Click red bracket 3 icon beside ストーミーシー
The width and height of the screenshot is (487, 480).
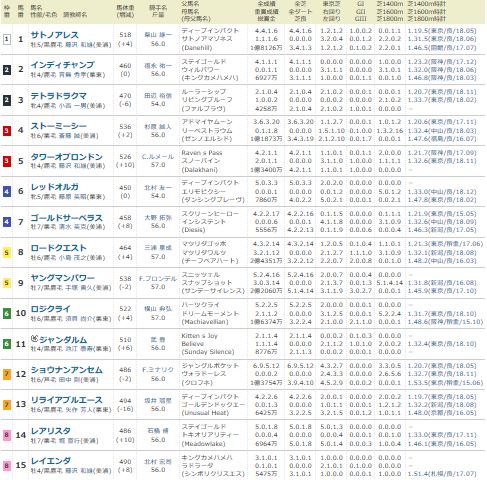coord(6,131)
